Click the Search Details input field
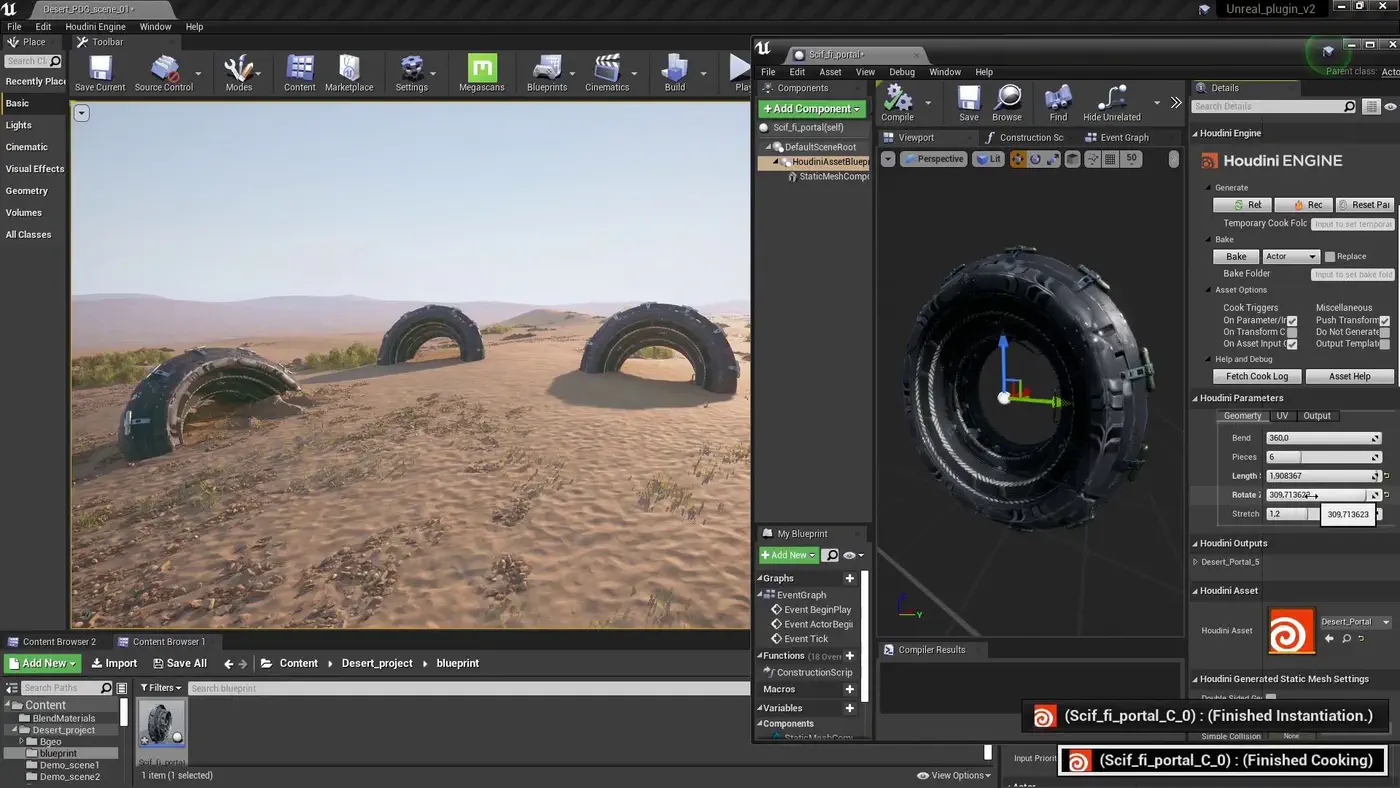The width and height of the screenshot is (1400, 788). point(1273,106)
